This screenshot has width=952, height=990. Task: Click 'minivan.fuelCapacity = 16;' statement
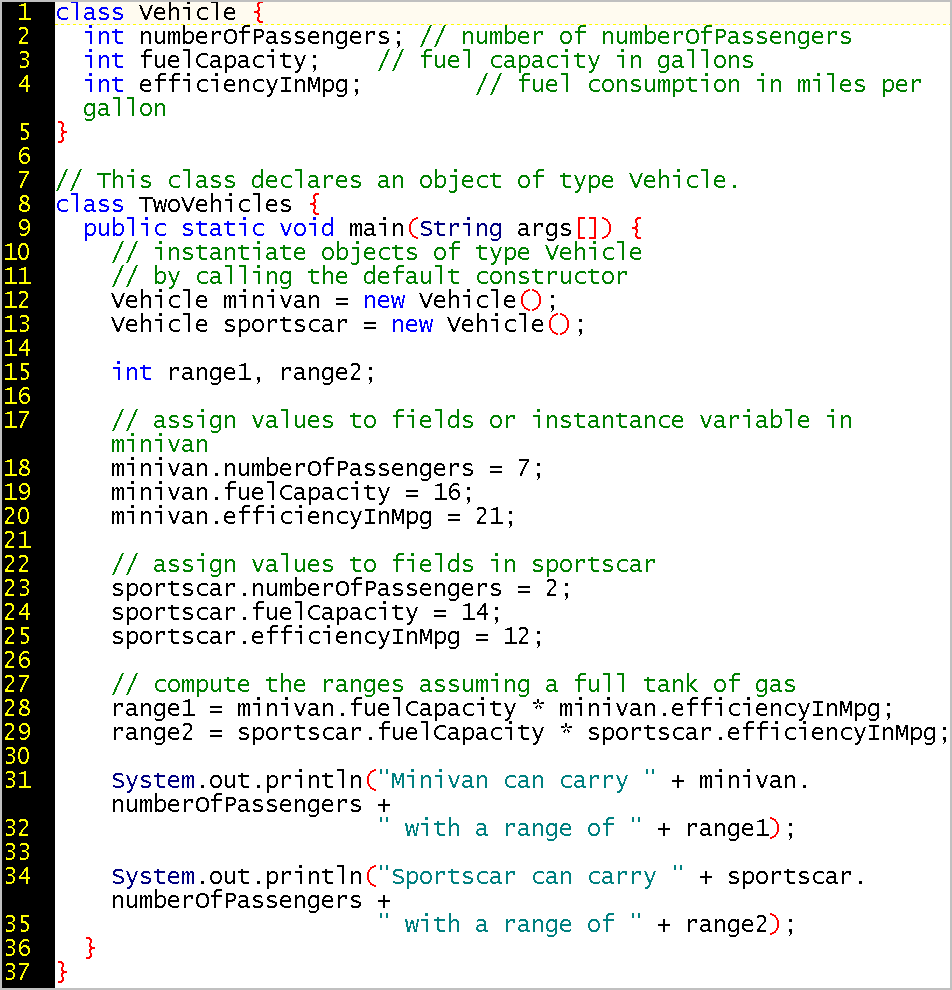(x=292, y=492)
